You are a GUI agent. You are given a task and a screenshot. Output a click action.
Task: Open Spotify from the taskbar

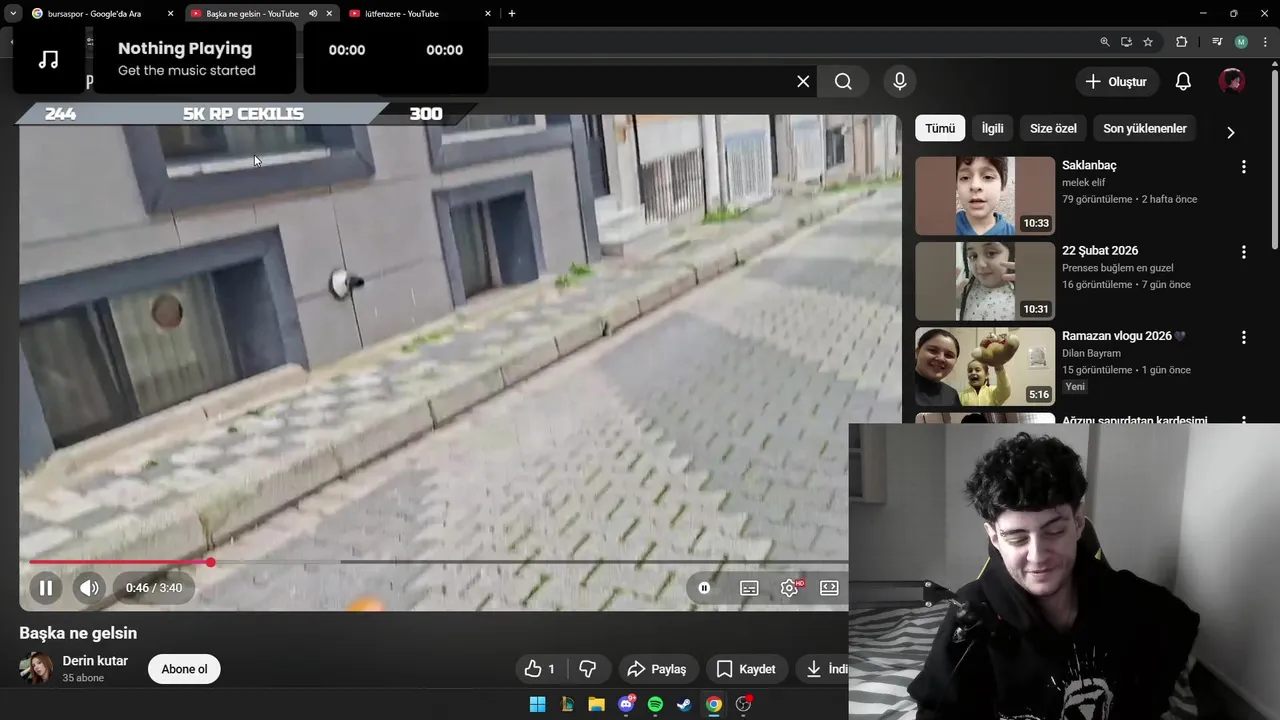tap(655, 704)
